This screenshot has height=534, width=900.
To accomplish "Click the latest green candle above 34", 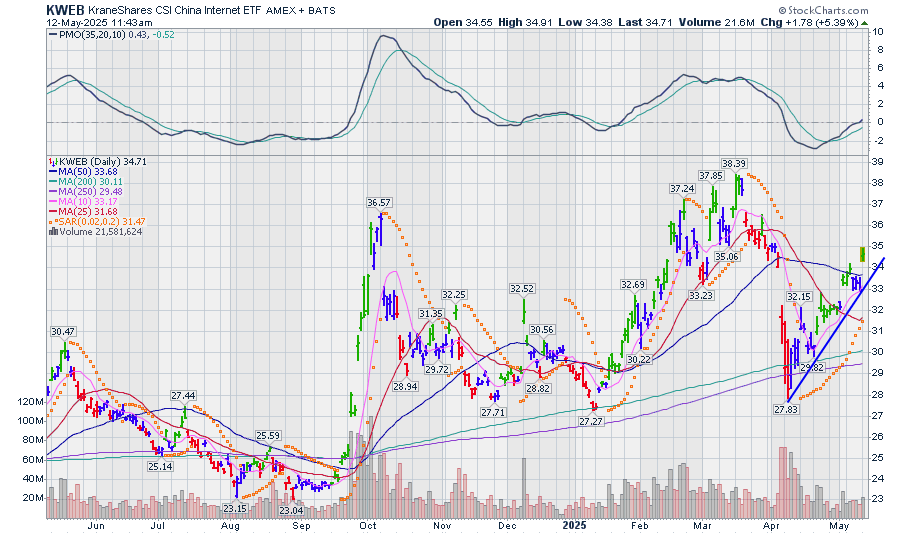I will coord(862,254).
